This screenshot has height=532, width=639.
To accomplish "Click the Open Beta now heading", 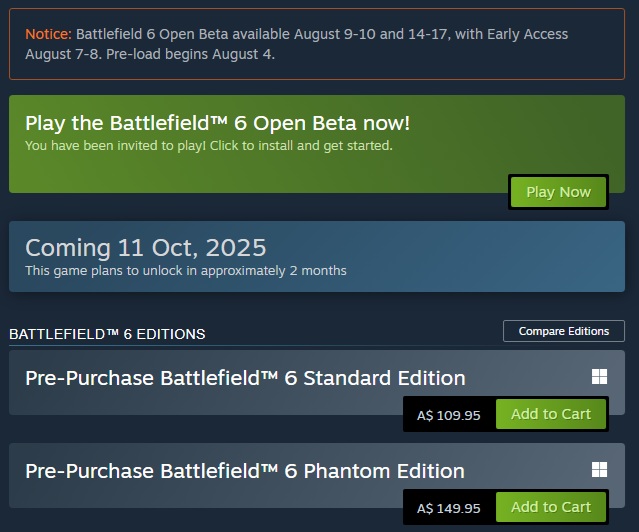I will tap(218, 124).
